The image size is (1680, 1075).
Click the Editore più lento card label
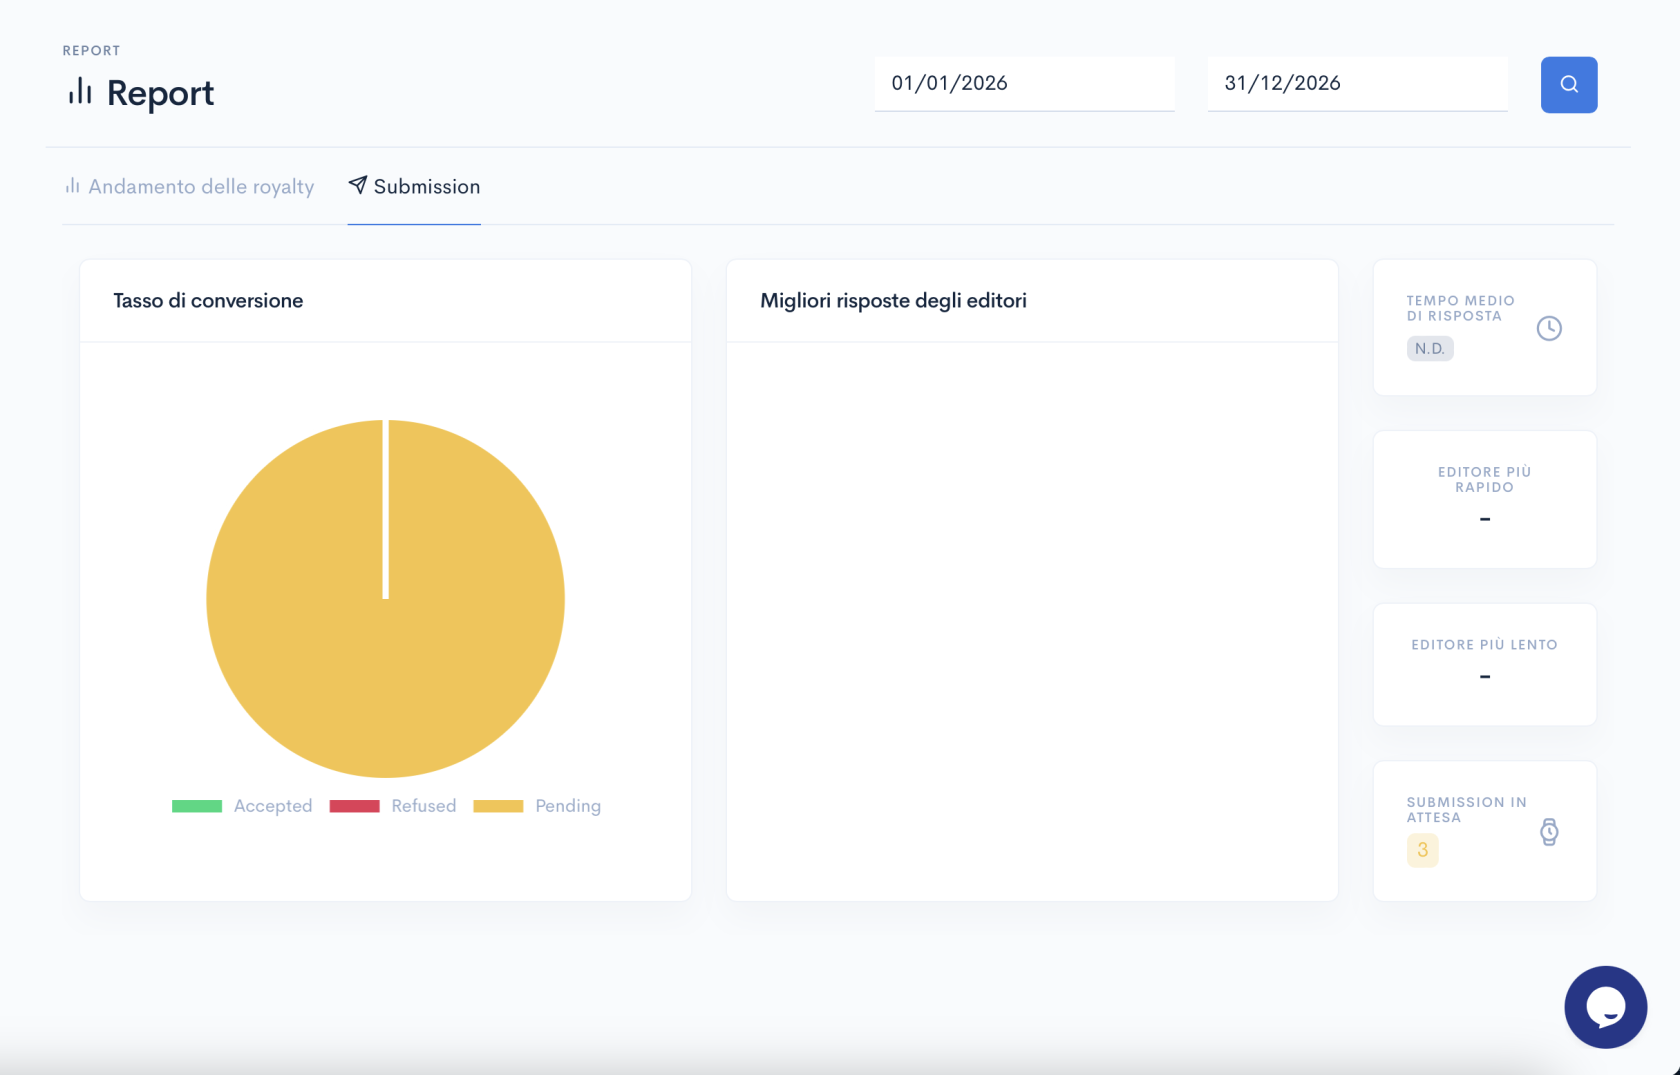click(x=1484, y=645)
